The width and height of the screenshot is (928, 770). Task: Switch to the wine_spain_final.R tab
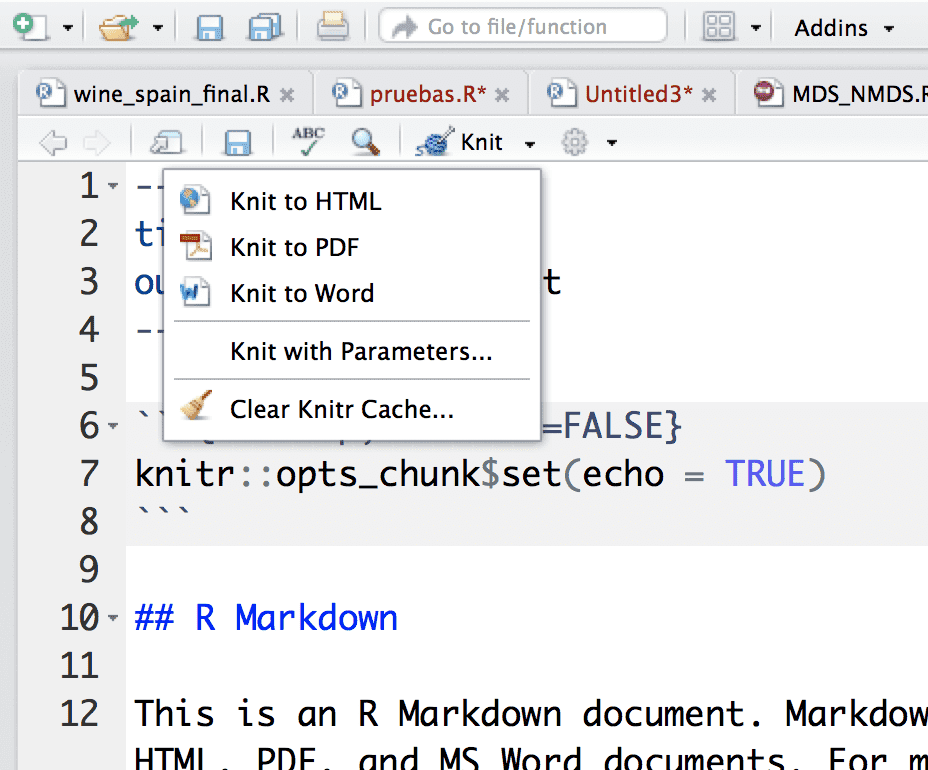click(x=172, y=94)
